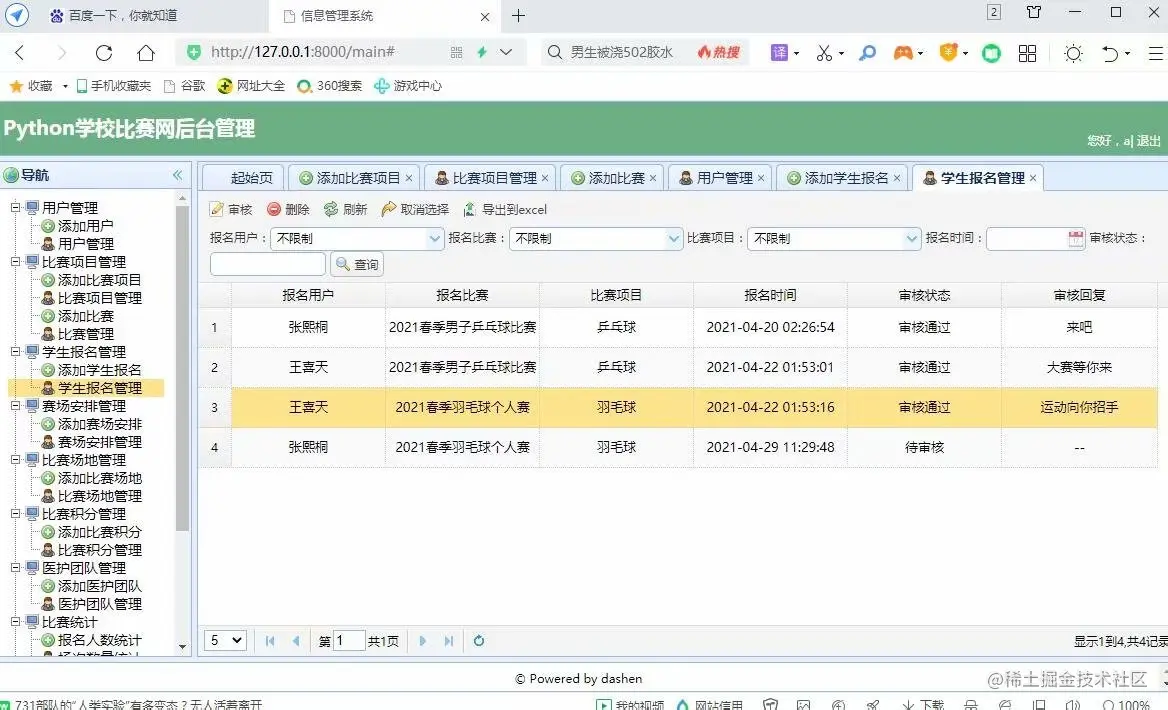Image resolution: width=1168 pixels, height=710 pixels.
Task: Go to the last page icon
Action: (448, 641)
